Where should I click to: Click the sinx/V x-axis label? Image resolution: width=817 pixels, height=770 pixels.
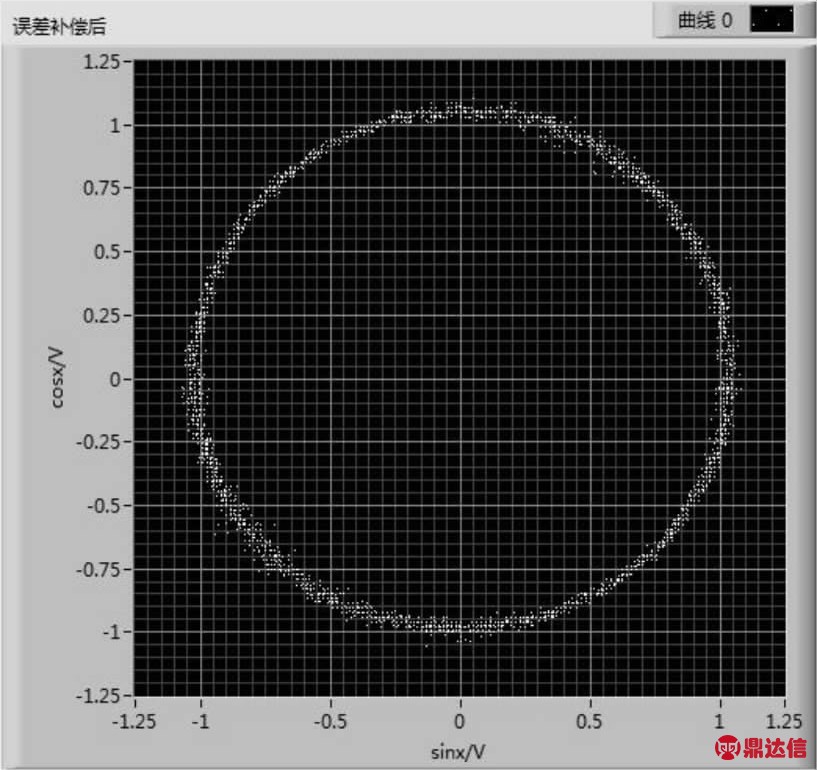click(459, 752)
